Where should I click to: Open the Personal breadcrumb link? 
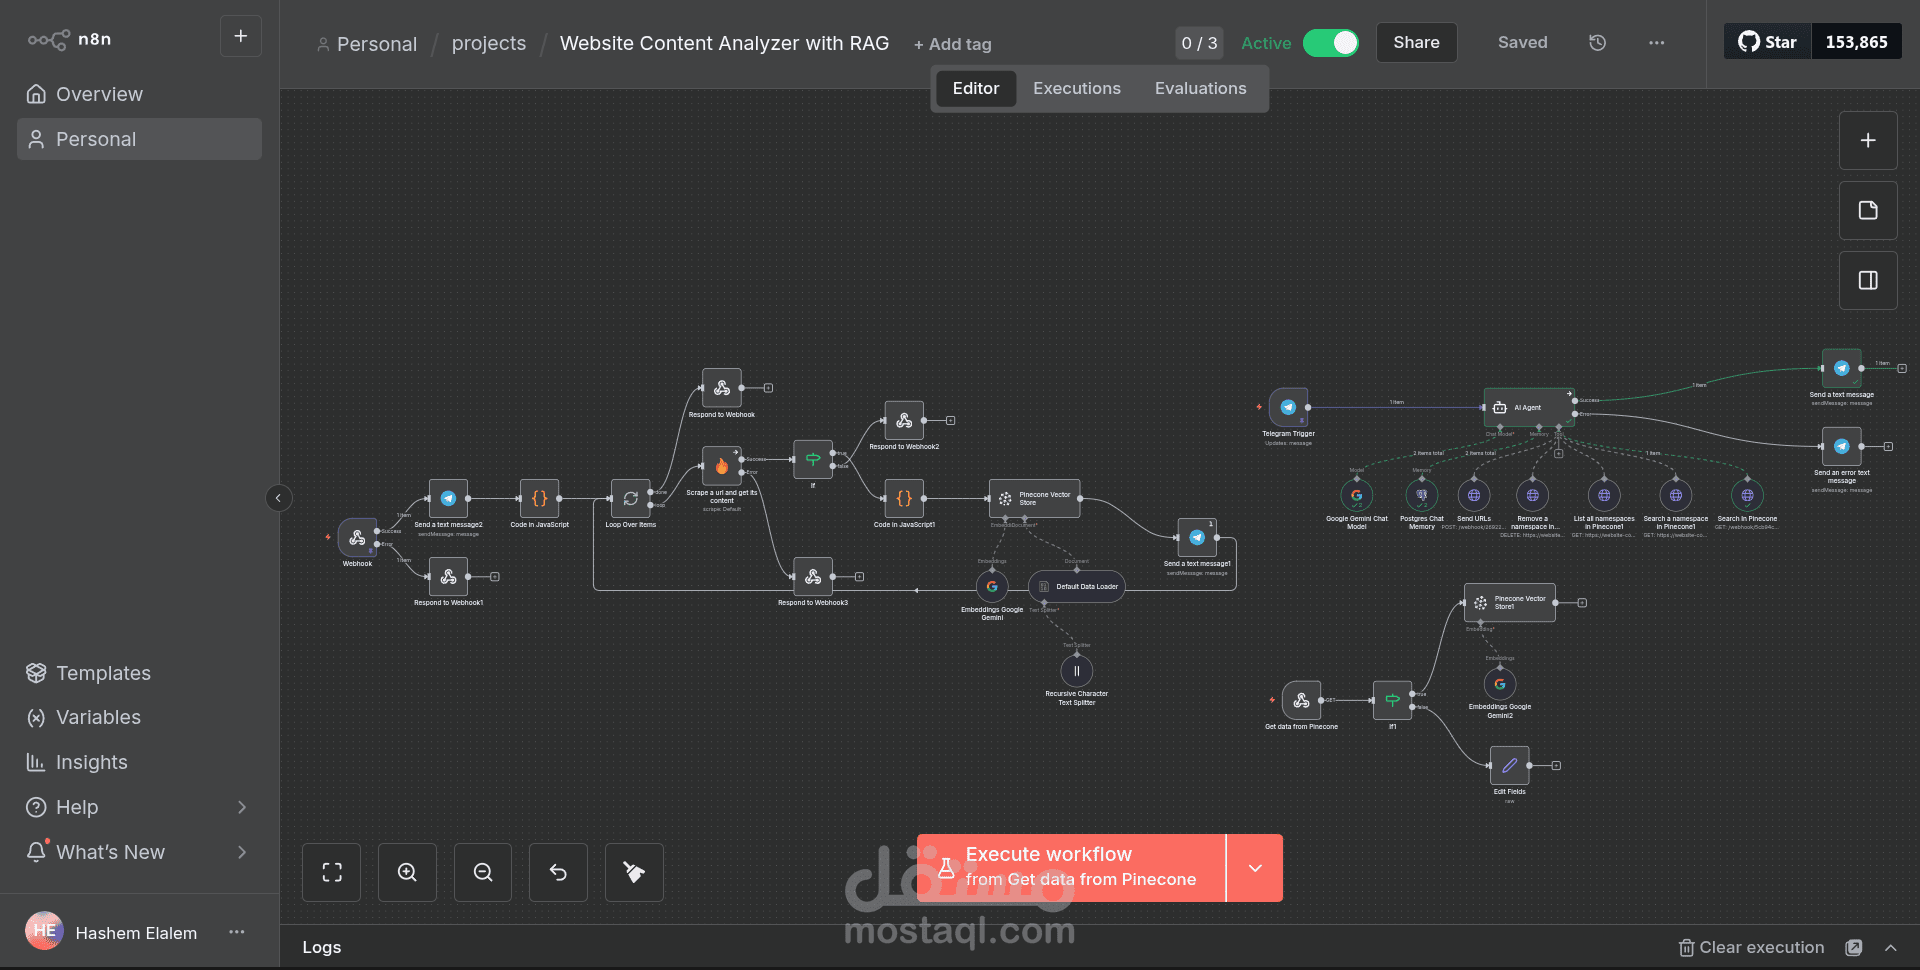click(x=367, y=44)
